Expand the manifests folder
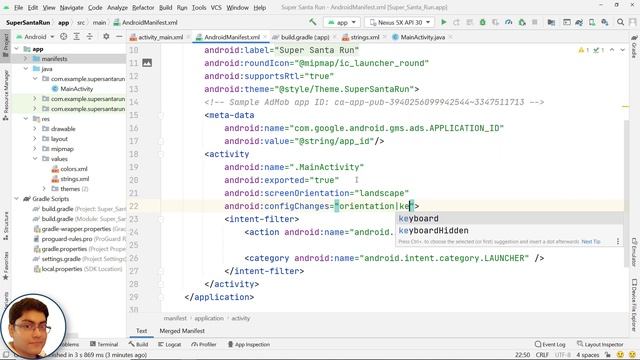 point(26,59)
